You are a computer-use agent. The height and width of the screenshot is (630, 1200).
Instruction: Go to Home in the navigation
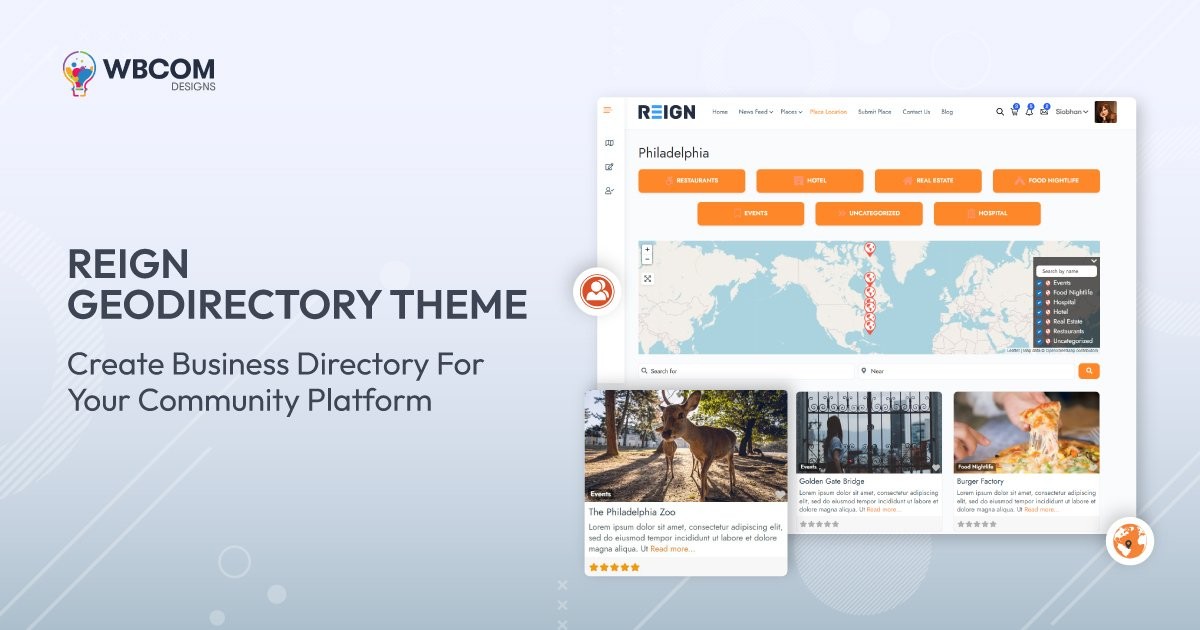pyautogui.click(x=720, y=112)
